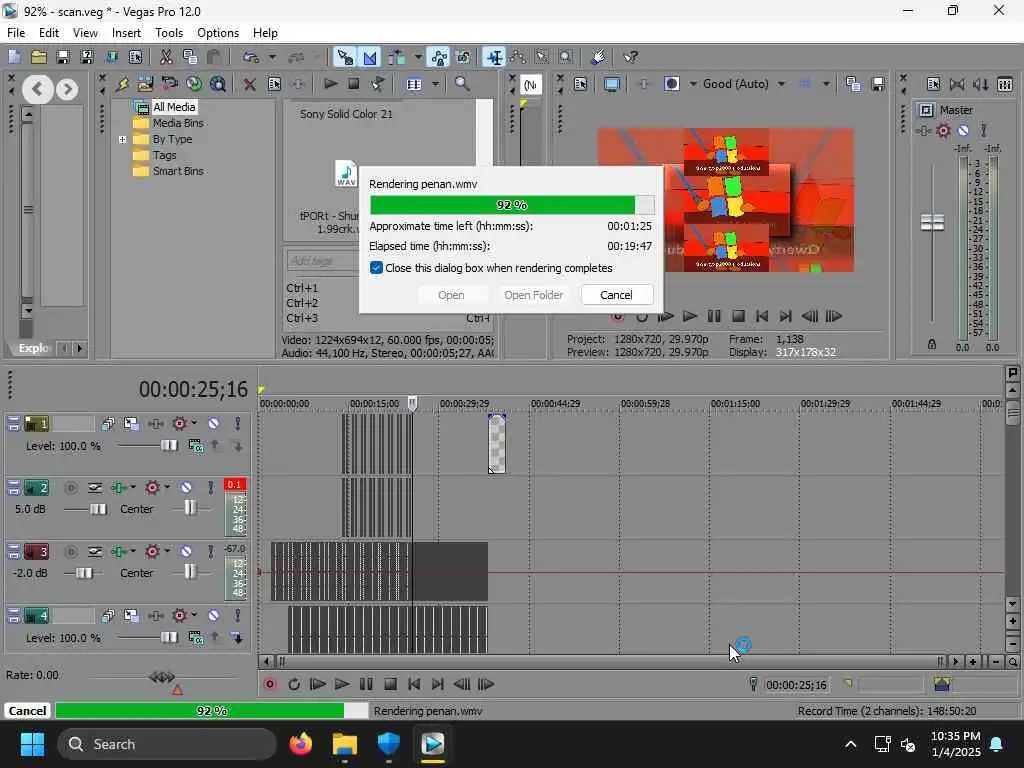1024x768 pixels.
Task: Click the Cut scissors icon
Action: tap(166, 57)
